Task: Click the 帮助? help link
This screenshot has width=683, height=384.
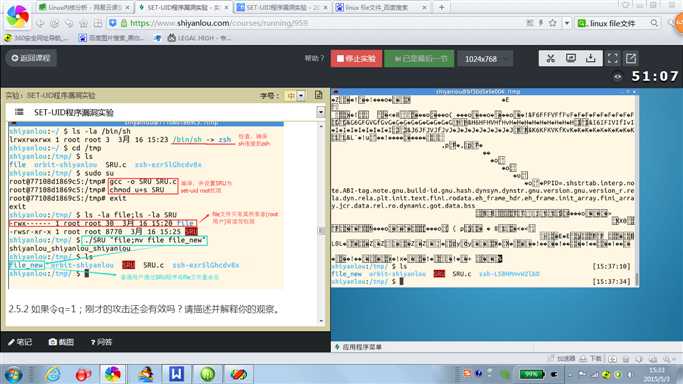Action: pos(314,58)
